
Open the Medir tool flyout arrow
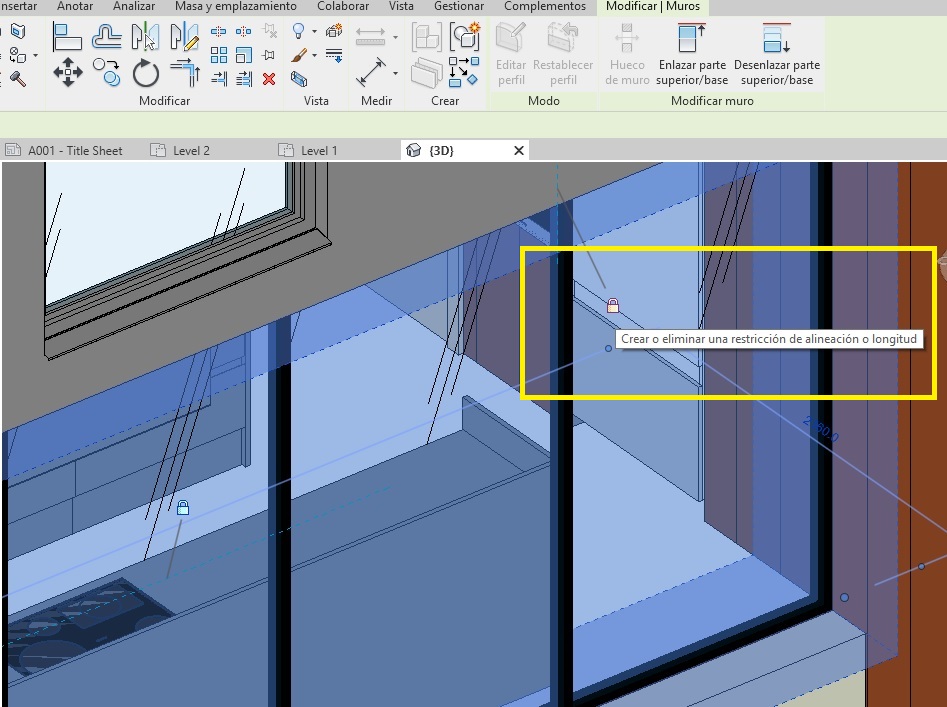pos(394,73)
